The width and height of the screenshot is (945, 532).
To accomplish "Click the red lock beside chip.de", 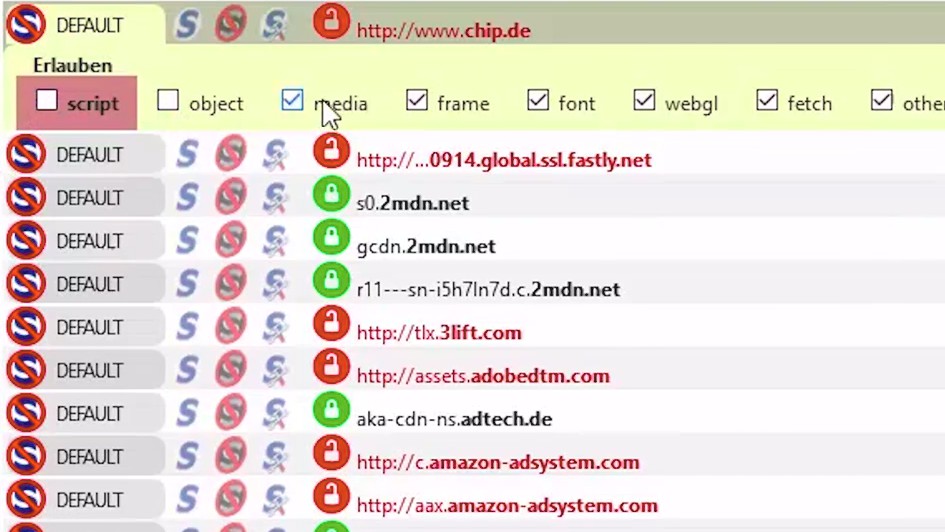I will 331,22.
